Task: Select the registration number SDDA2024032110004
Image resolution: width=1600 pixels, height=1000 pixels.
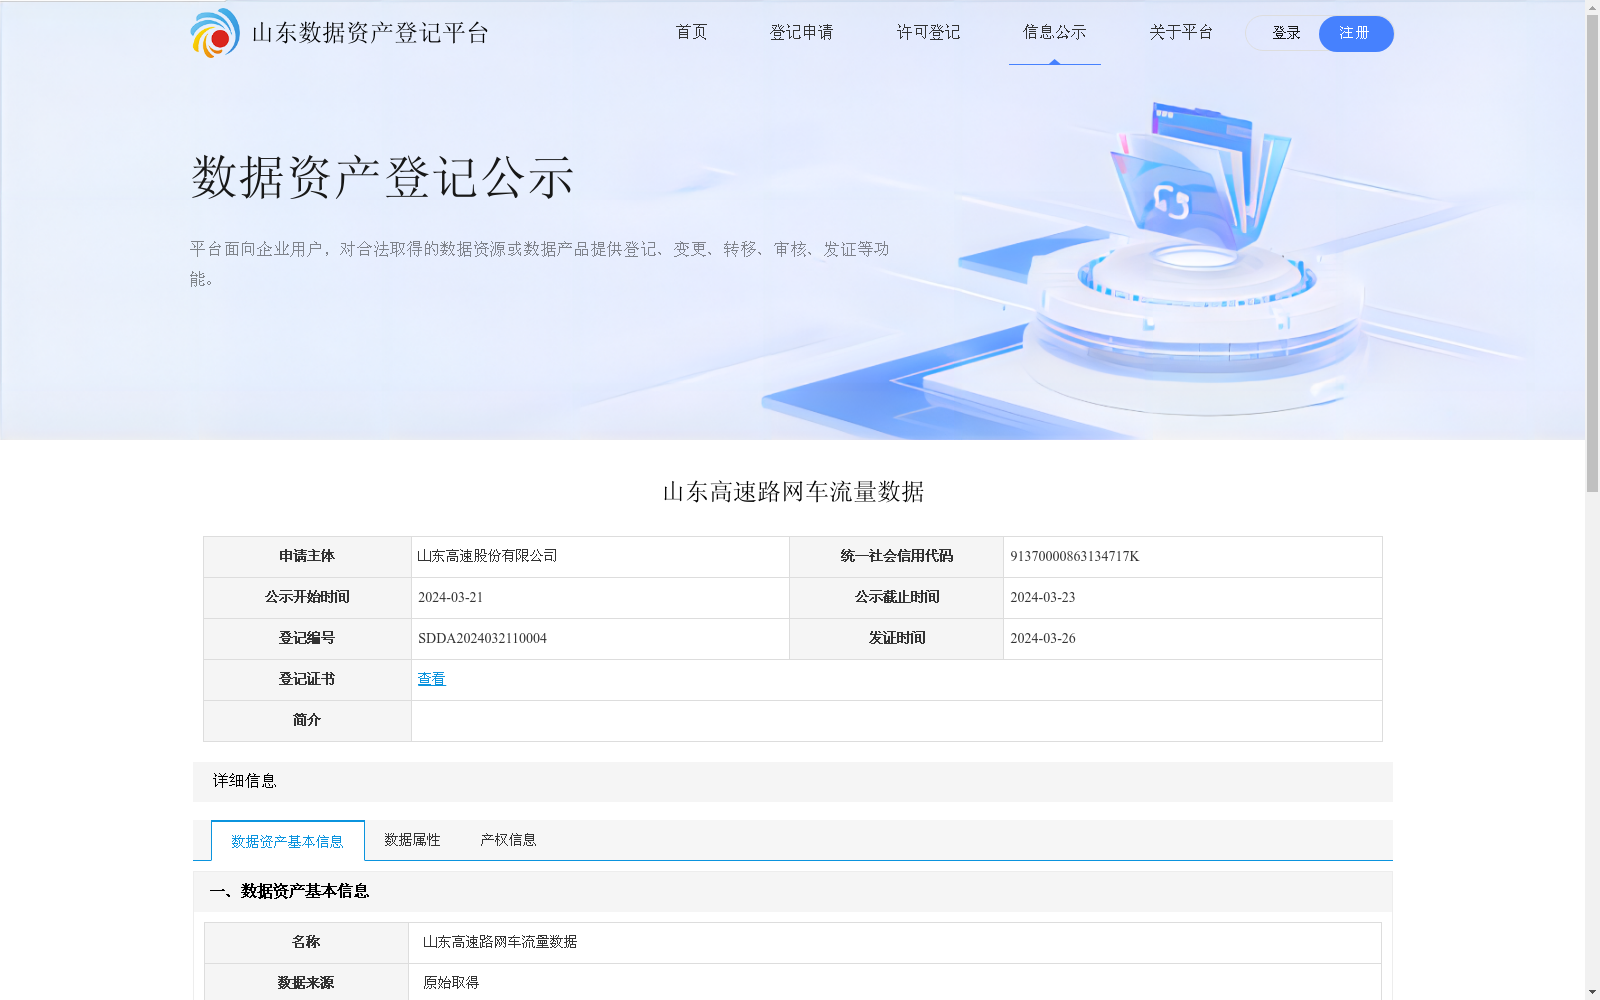Action: (482, 639)
